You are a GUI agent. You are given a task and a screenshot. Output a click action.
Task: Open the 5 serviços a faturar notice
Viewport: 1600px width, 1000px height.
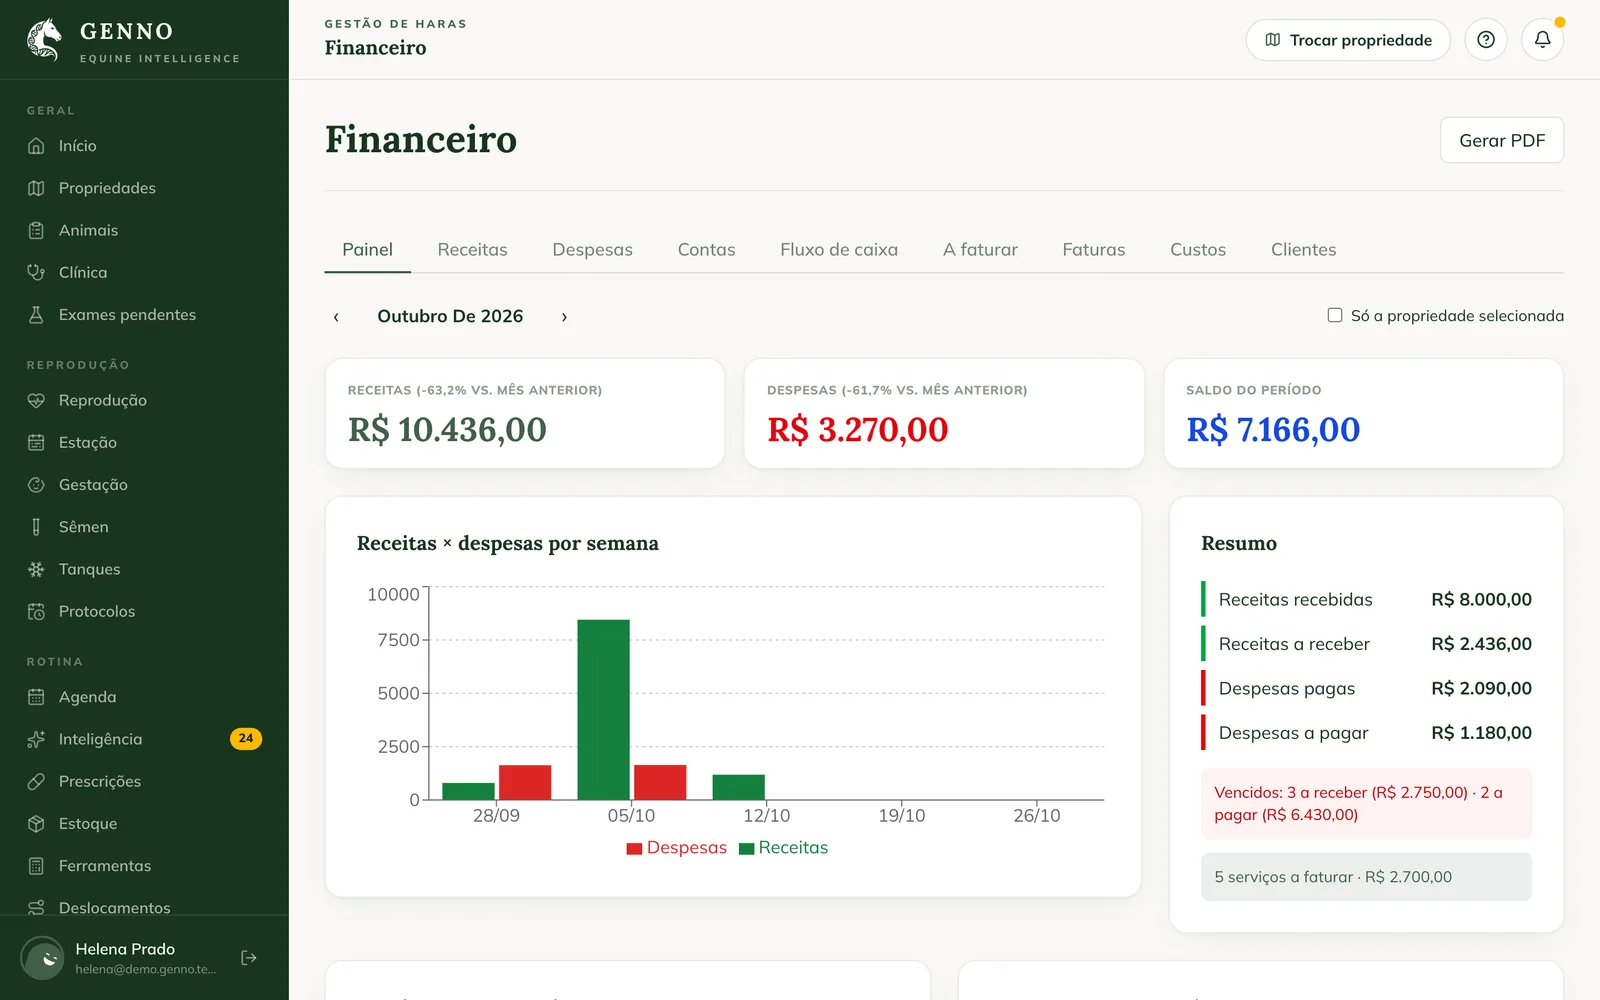click(1366, 877)
